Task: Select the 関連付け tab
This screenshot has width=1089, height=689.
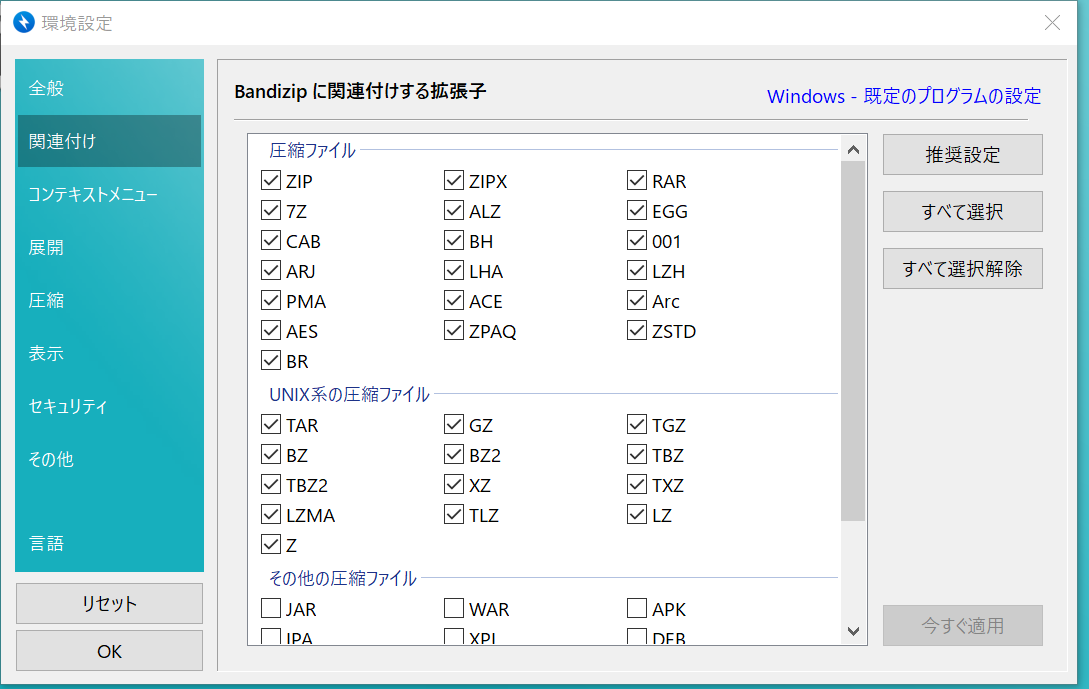Action: coord(109,141)
